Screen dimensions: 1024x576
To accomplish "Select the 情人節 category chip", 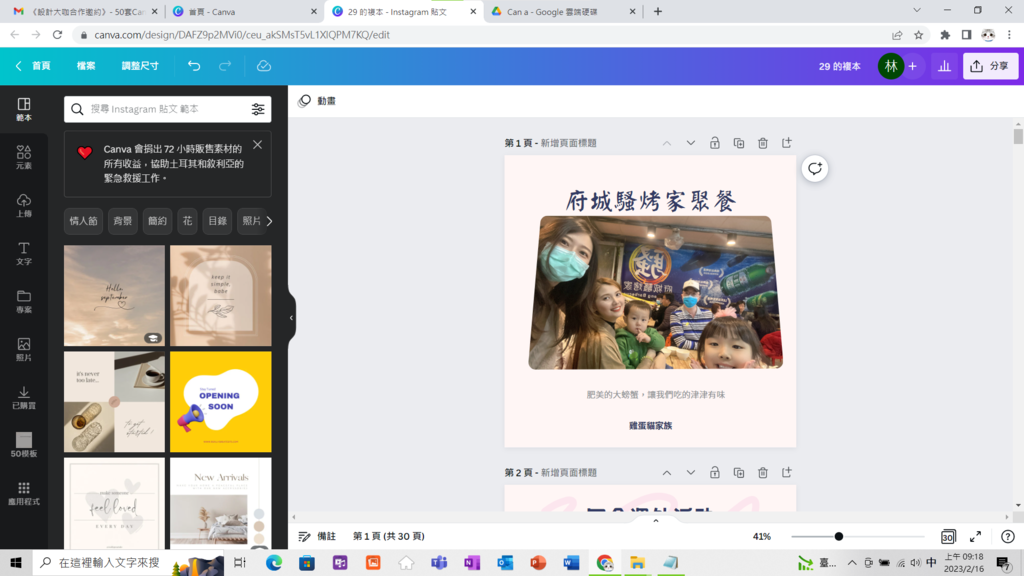I will [x=84, y=221].
